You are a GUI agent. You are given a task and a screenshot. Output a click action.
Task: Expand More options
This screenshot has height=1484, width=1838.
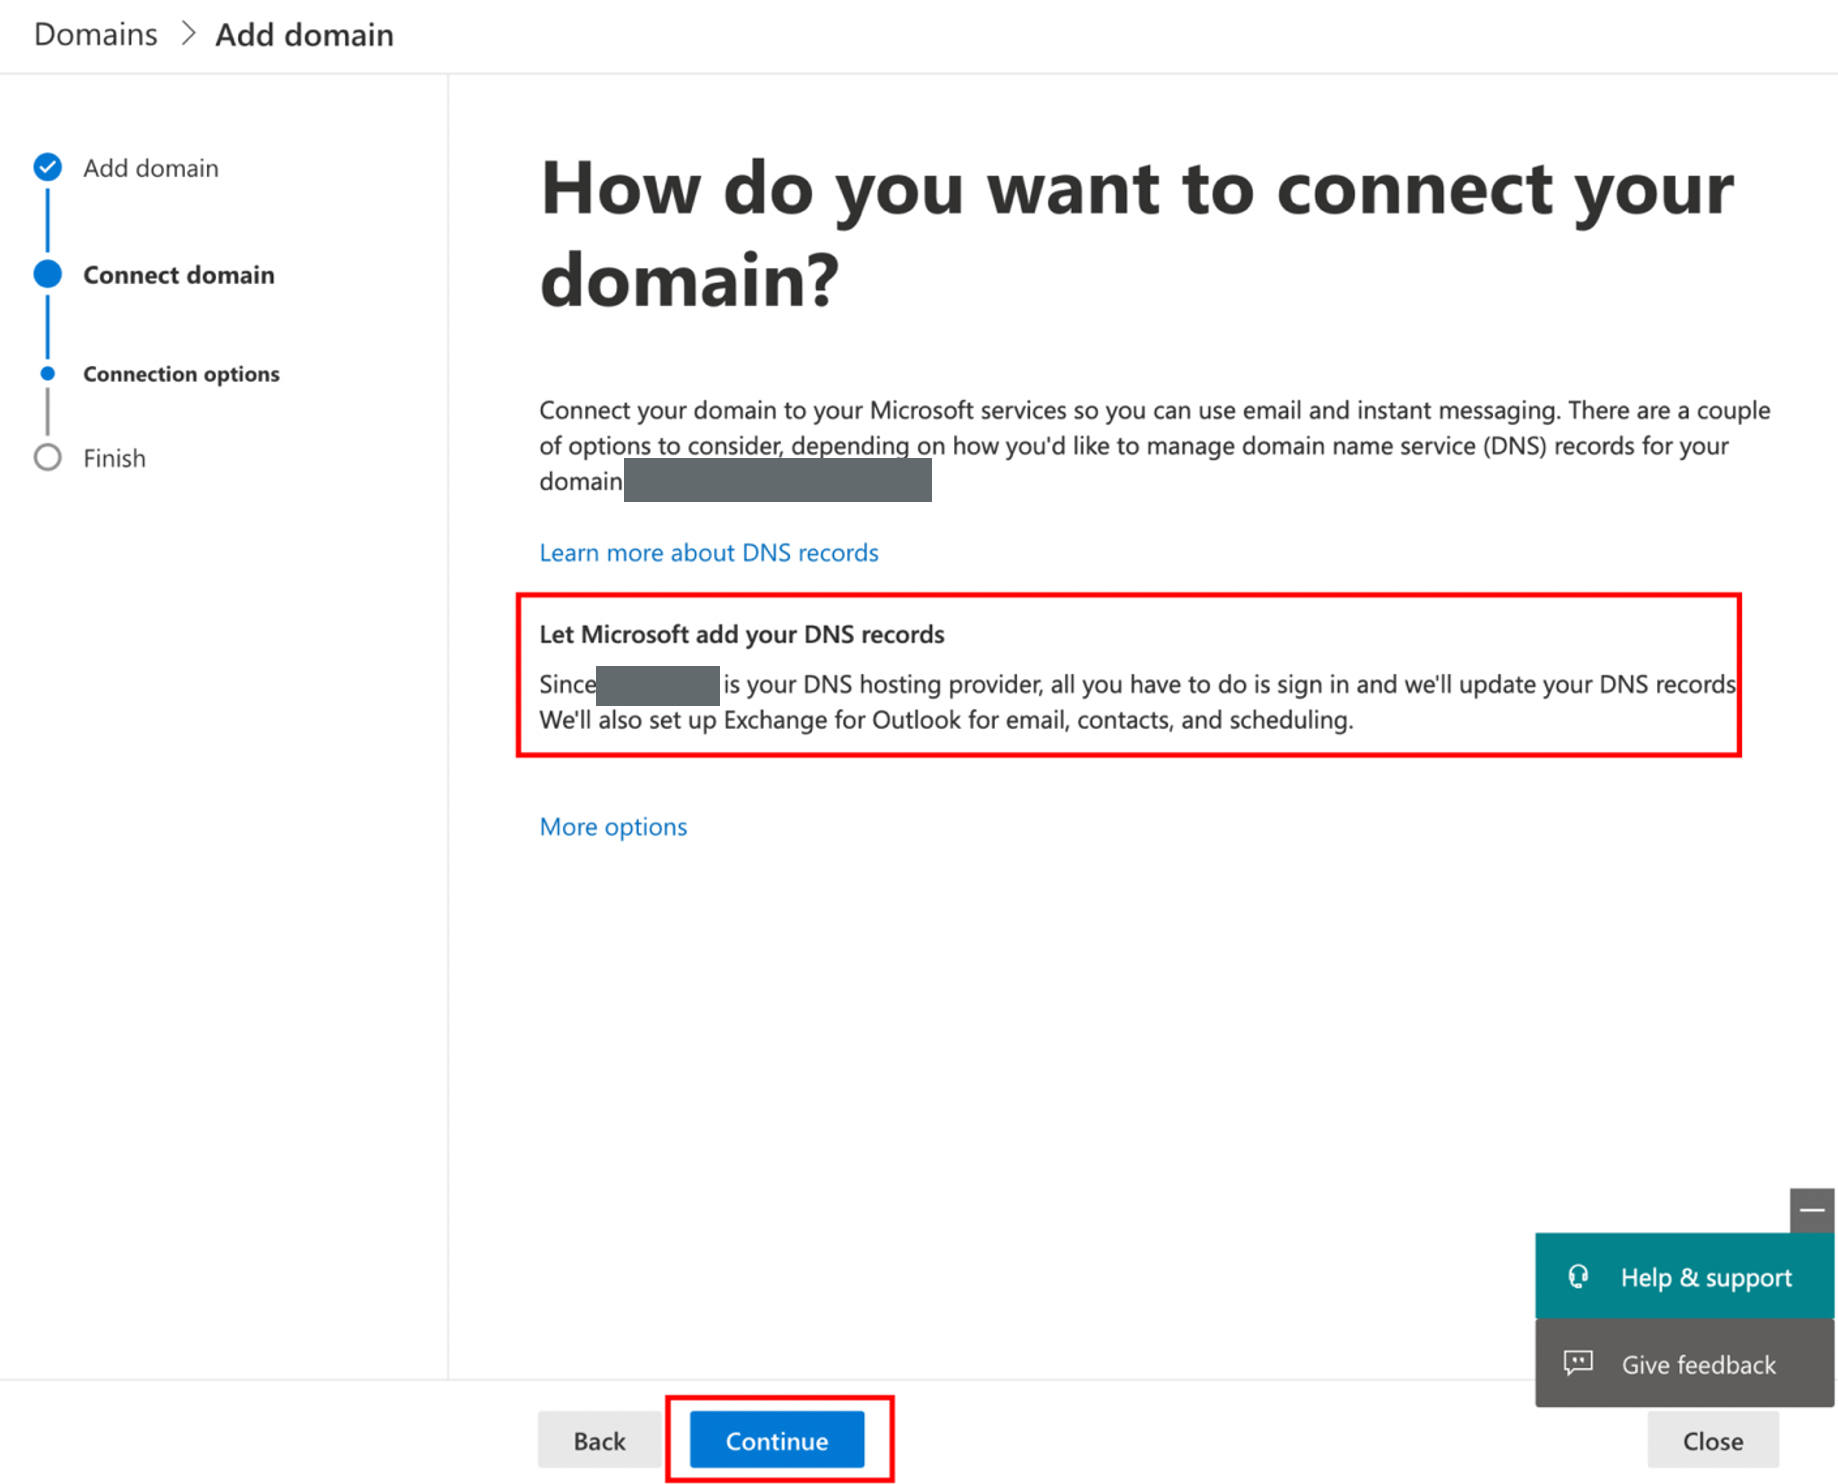[x=613, y=827]
